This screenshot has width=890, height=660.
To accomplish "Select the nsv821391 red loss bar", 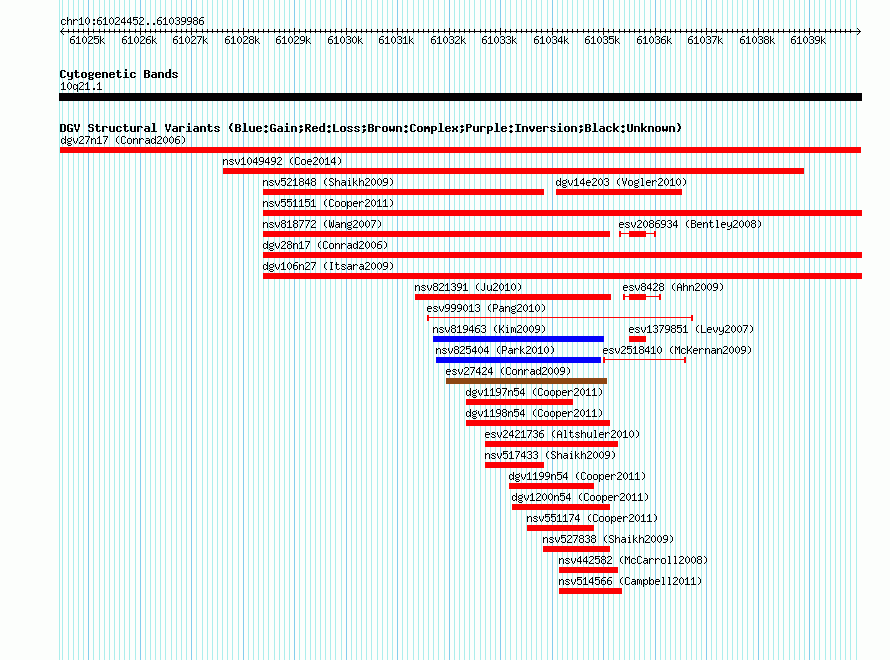I will pos(513,297).
